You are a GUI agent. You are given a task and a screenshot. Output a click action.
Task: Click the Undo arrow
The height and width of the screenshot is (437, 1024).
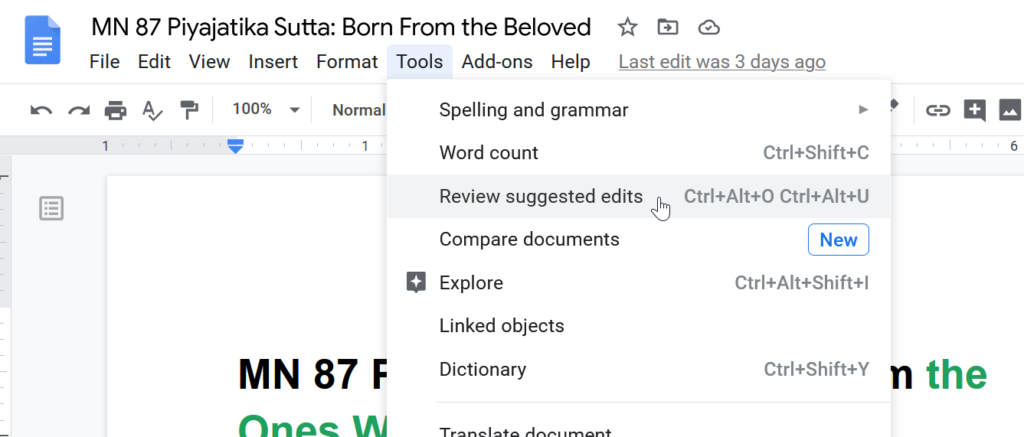41,110
